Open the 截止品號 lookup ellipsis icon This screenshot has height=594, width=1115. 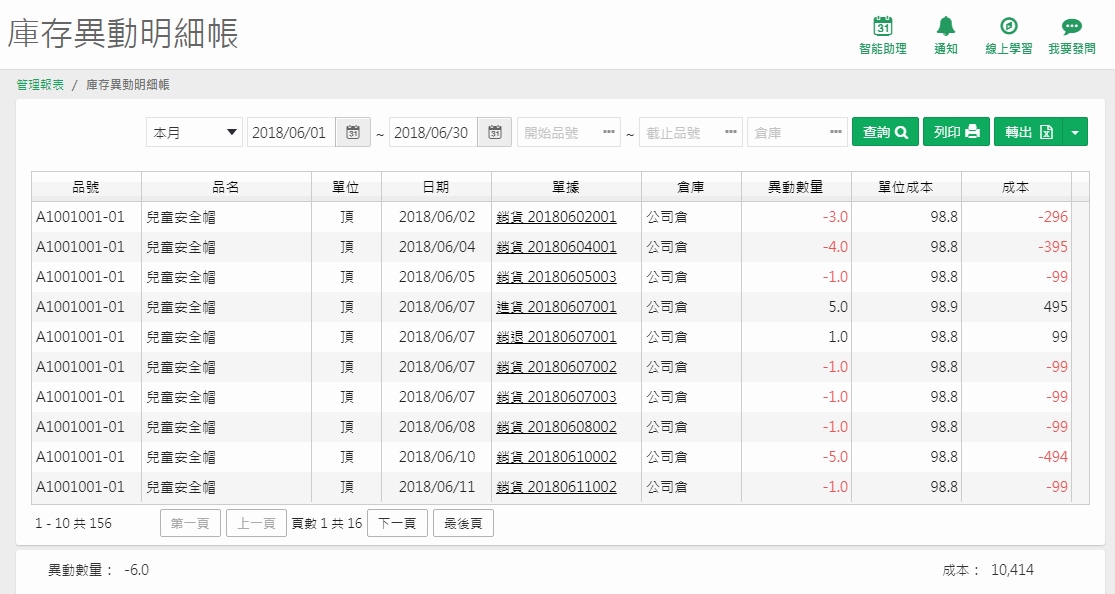click(730, 132)
